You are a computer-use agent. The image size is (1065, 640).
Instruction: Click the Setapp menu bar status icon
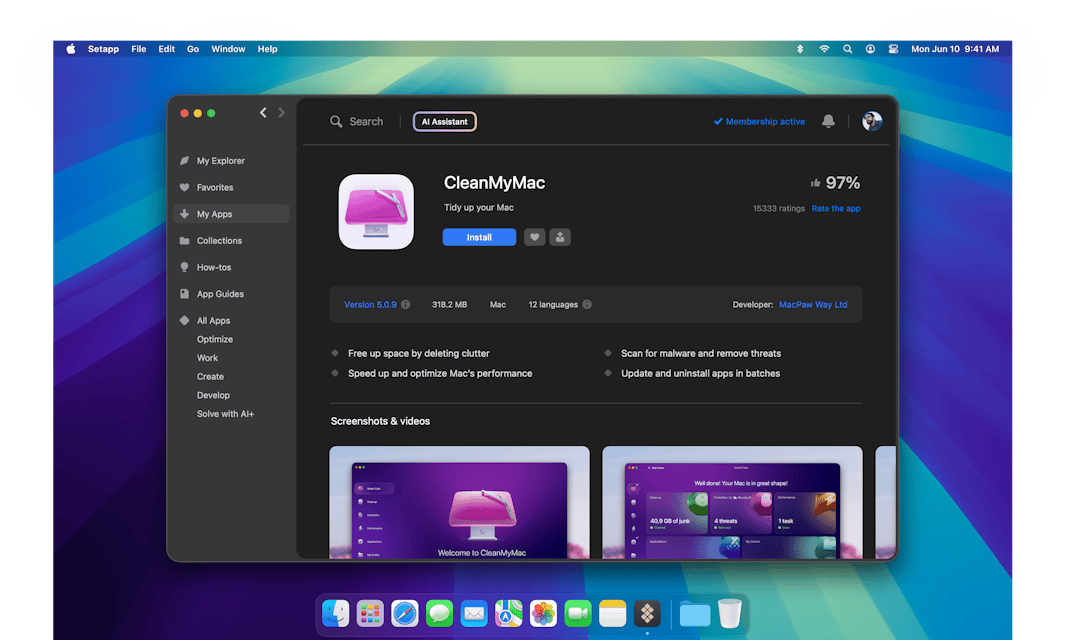[800, 49]
